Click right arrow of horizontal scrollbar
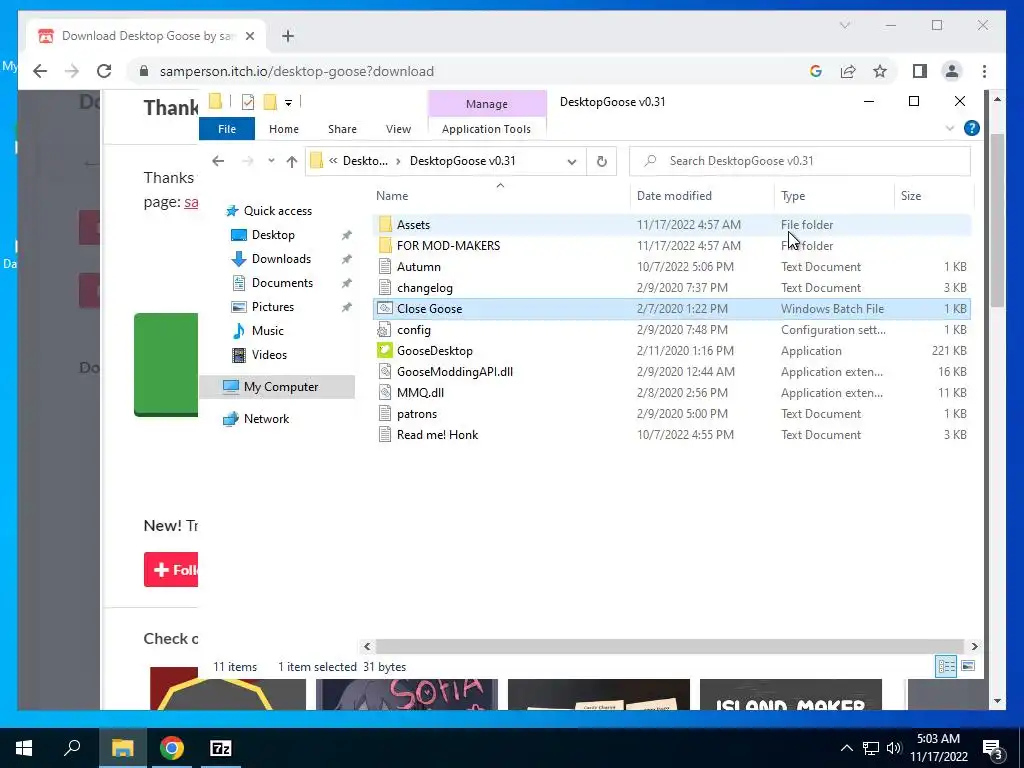1024x768 pixels. [974, 646]
